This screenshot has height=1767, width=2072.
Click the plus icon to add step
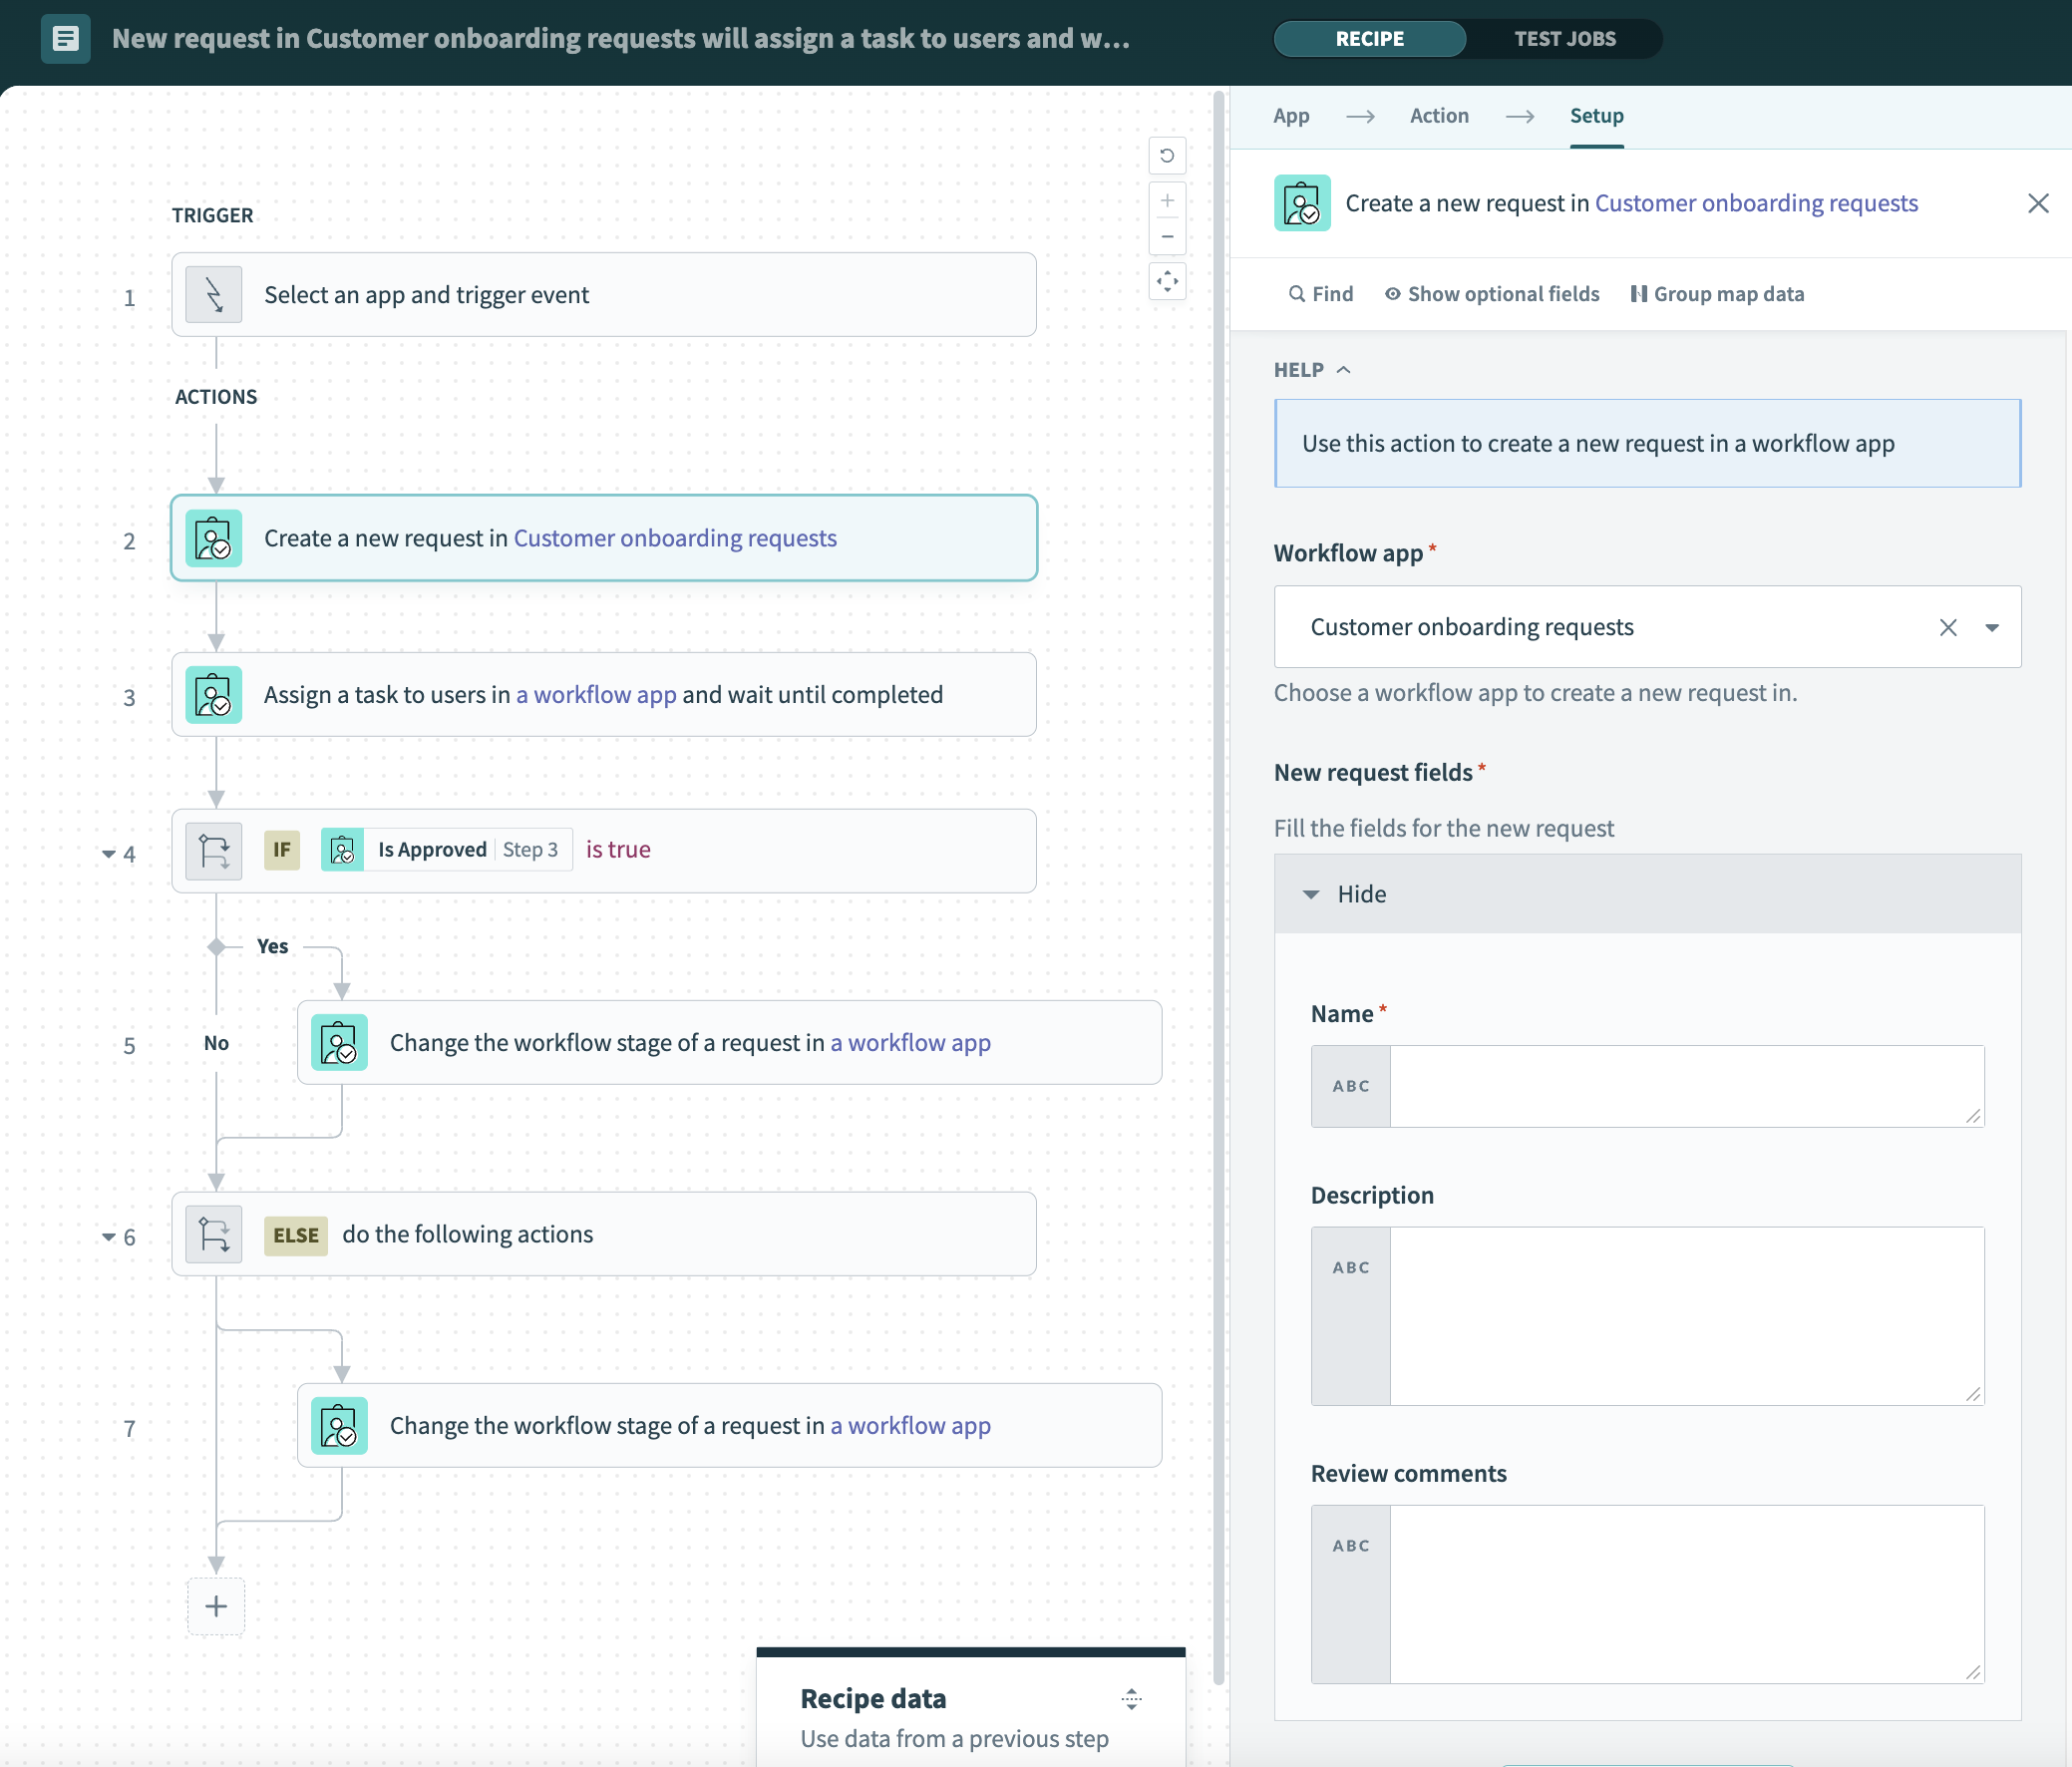[x=216, y=1606]
